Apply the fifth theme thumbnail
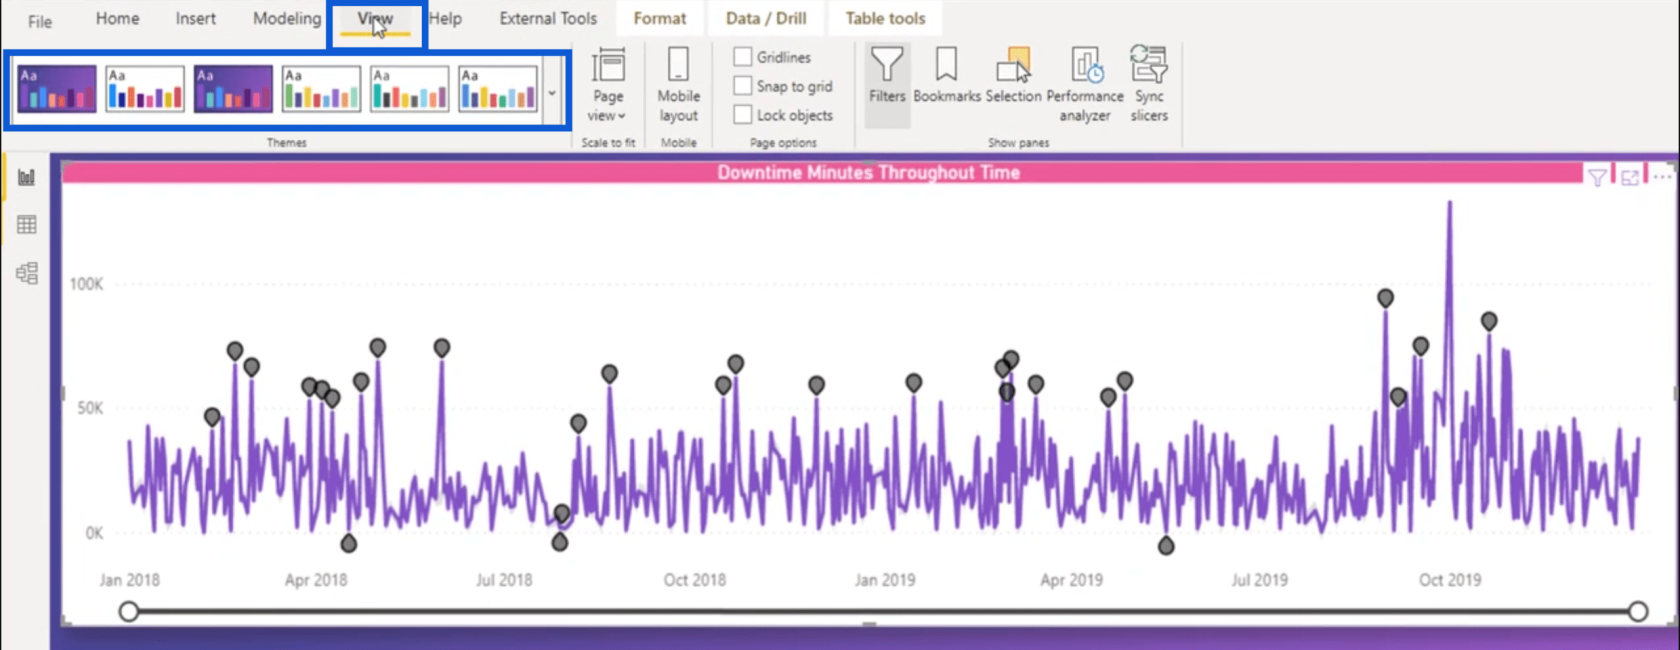 tap(409, 89)
